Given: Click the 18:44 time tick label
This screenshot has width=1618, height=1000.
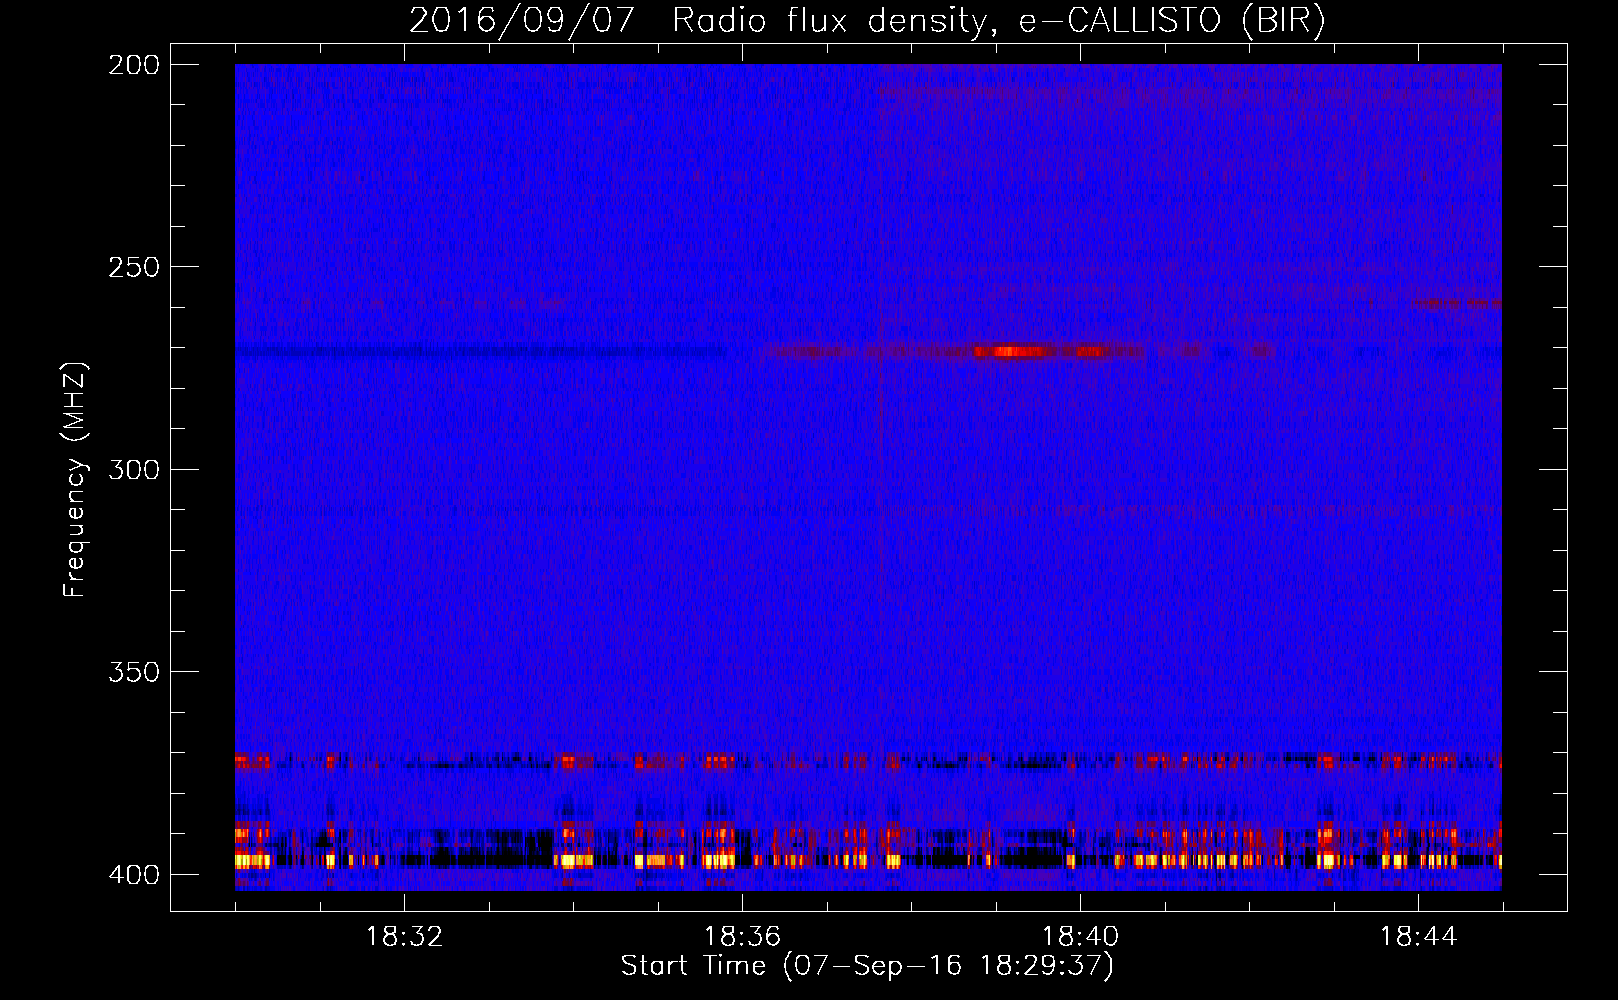Looking at the screenshot, I should coord(1418,937).
